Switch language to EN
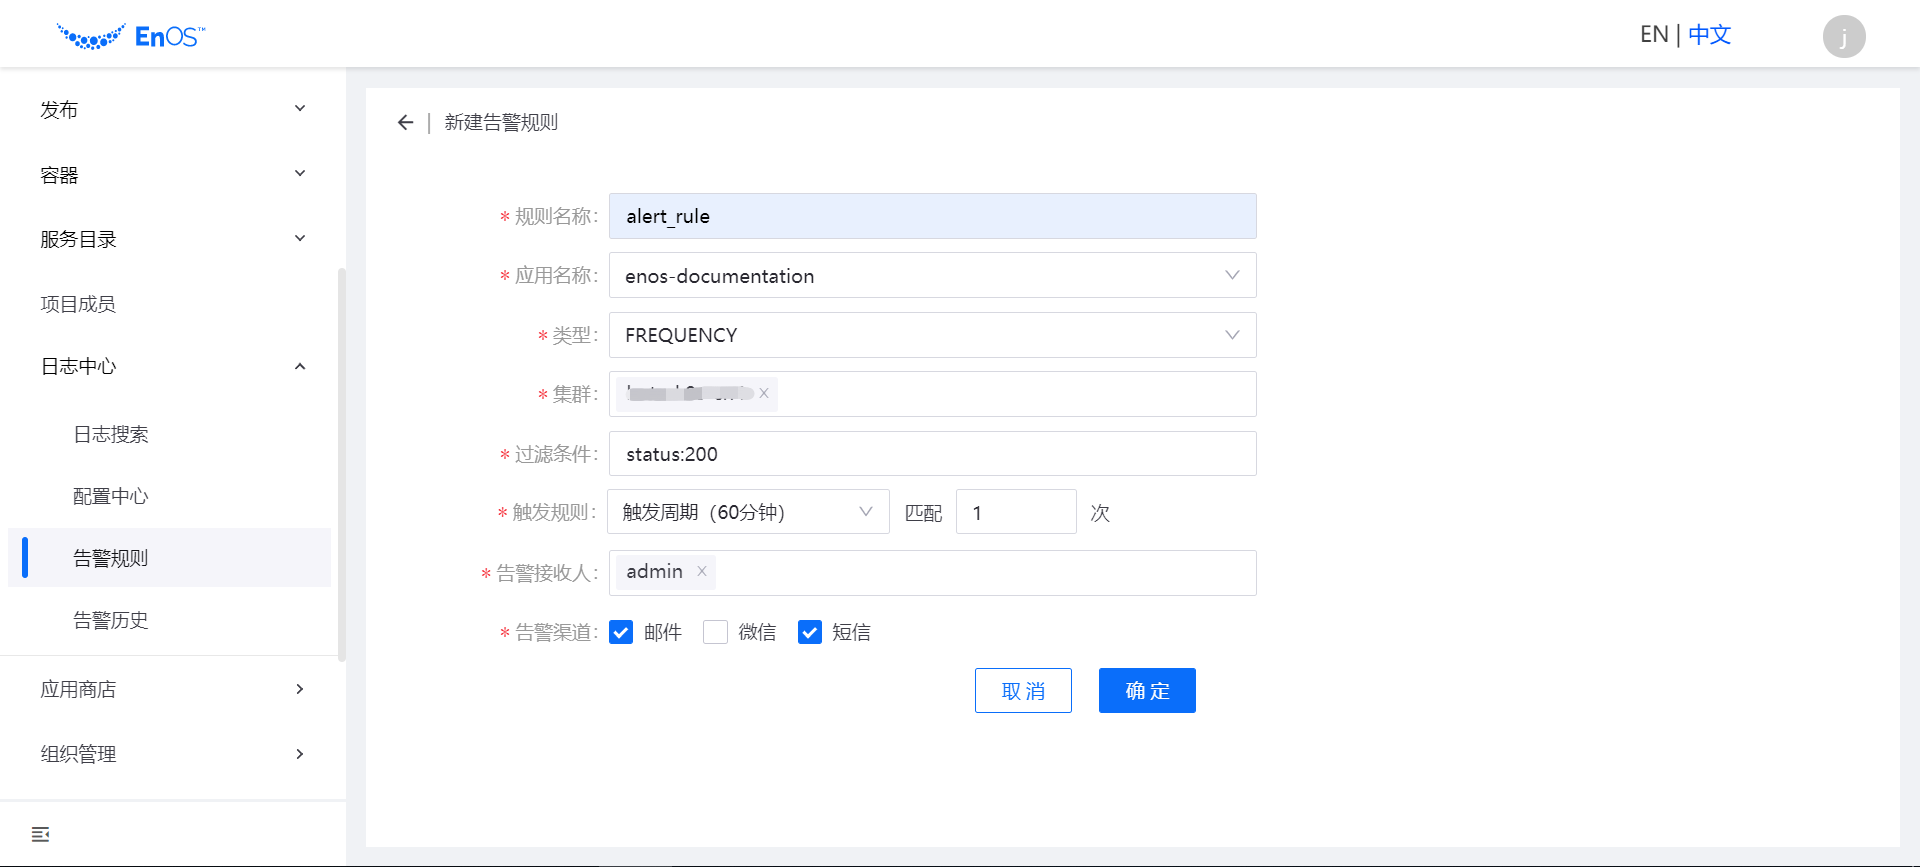The width and height of the screenshot is (1920, 867). pyautogui.click(x=1654, y=35)
